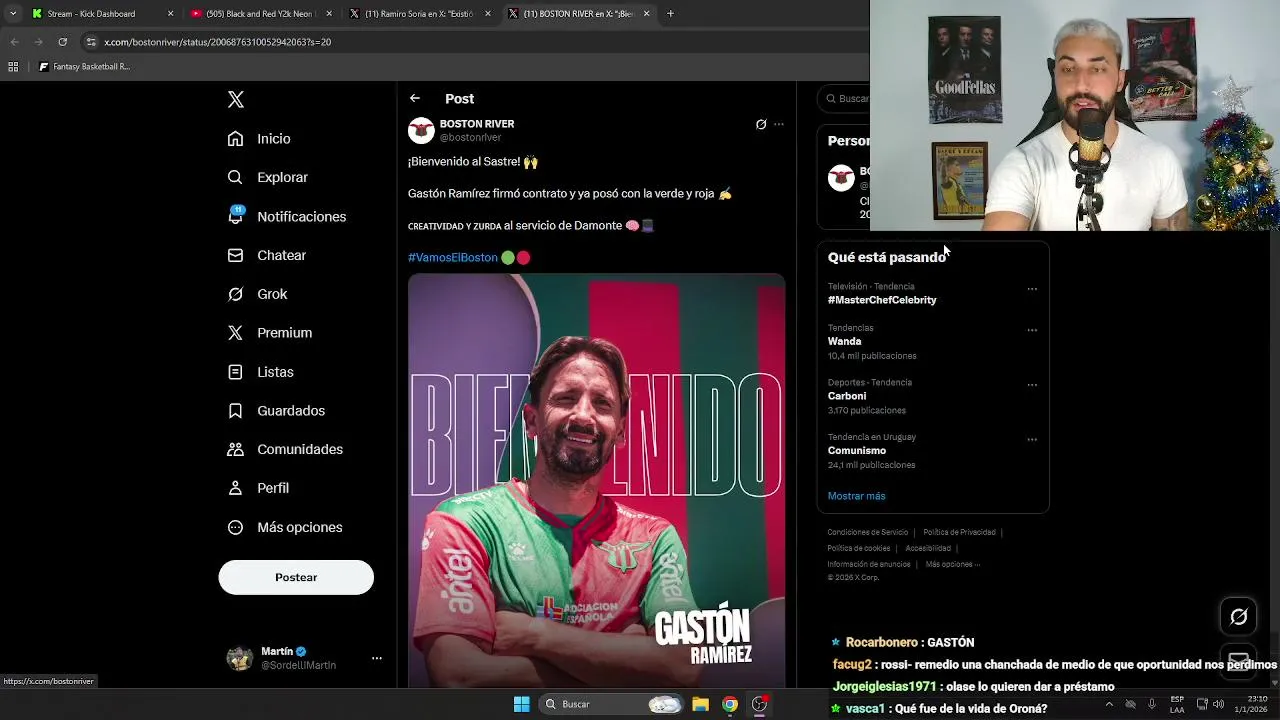
Task: Open the Inicio home icon
Action: [x=235, y=139]
